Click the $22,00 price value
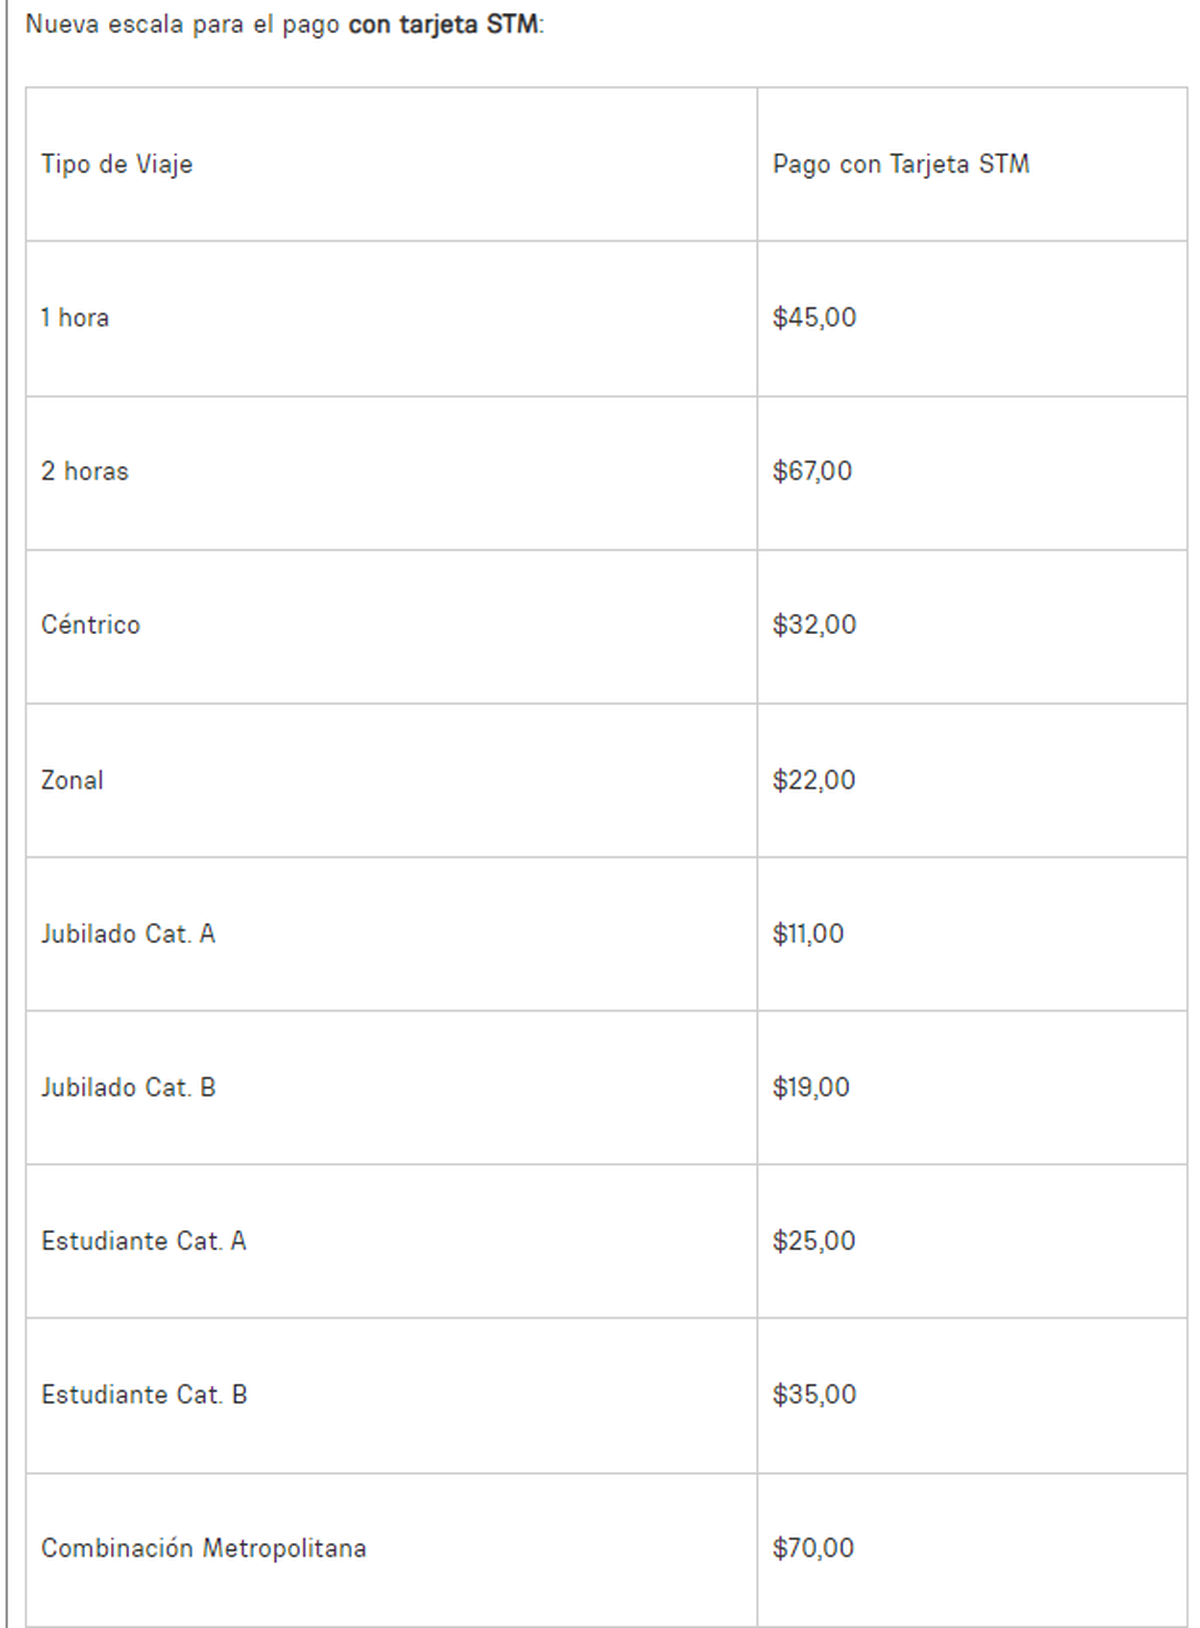1200x1628 pixels. pos(814,780)
